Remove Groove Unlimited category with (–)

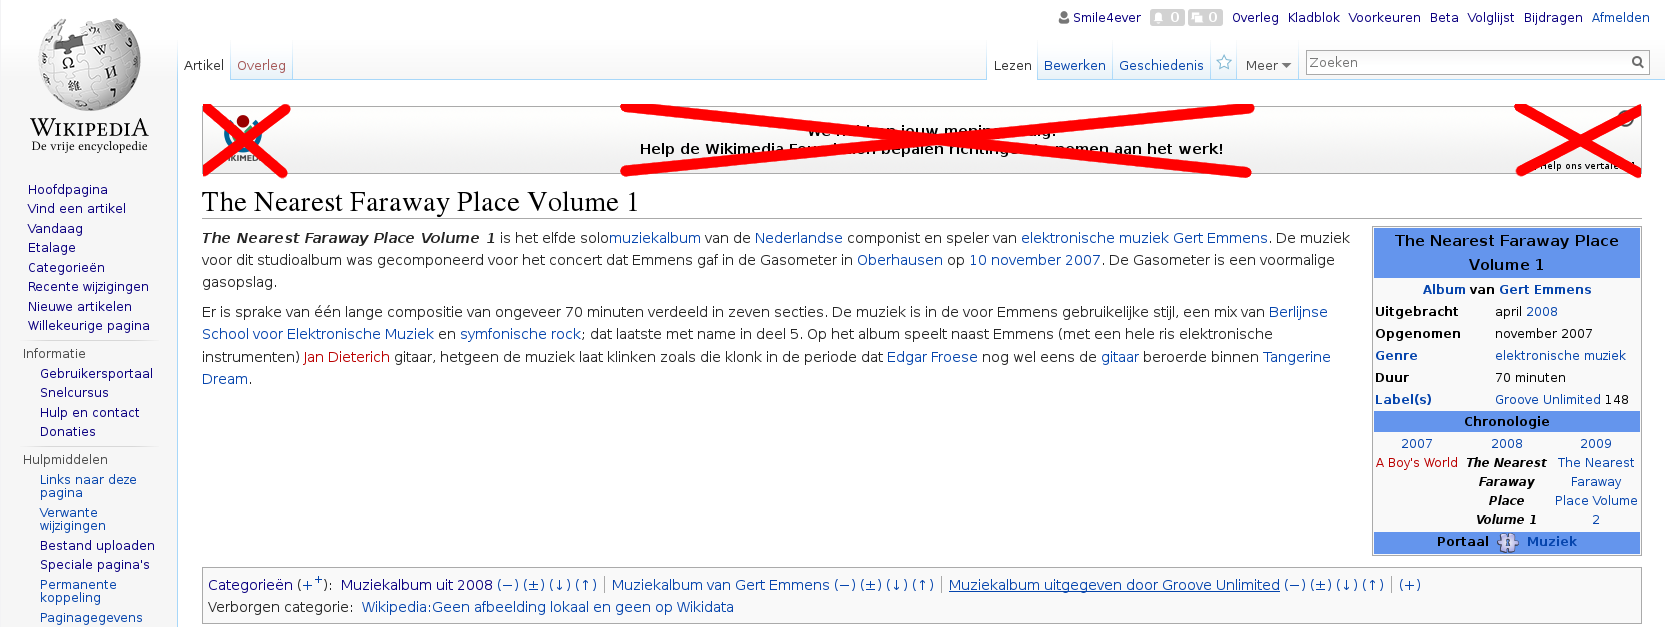1295,585
